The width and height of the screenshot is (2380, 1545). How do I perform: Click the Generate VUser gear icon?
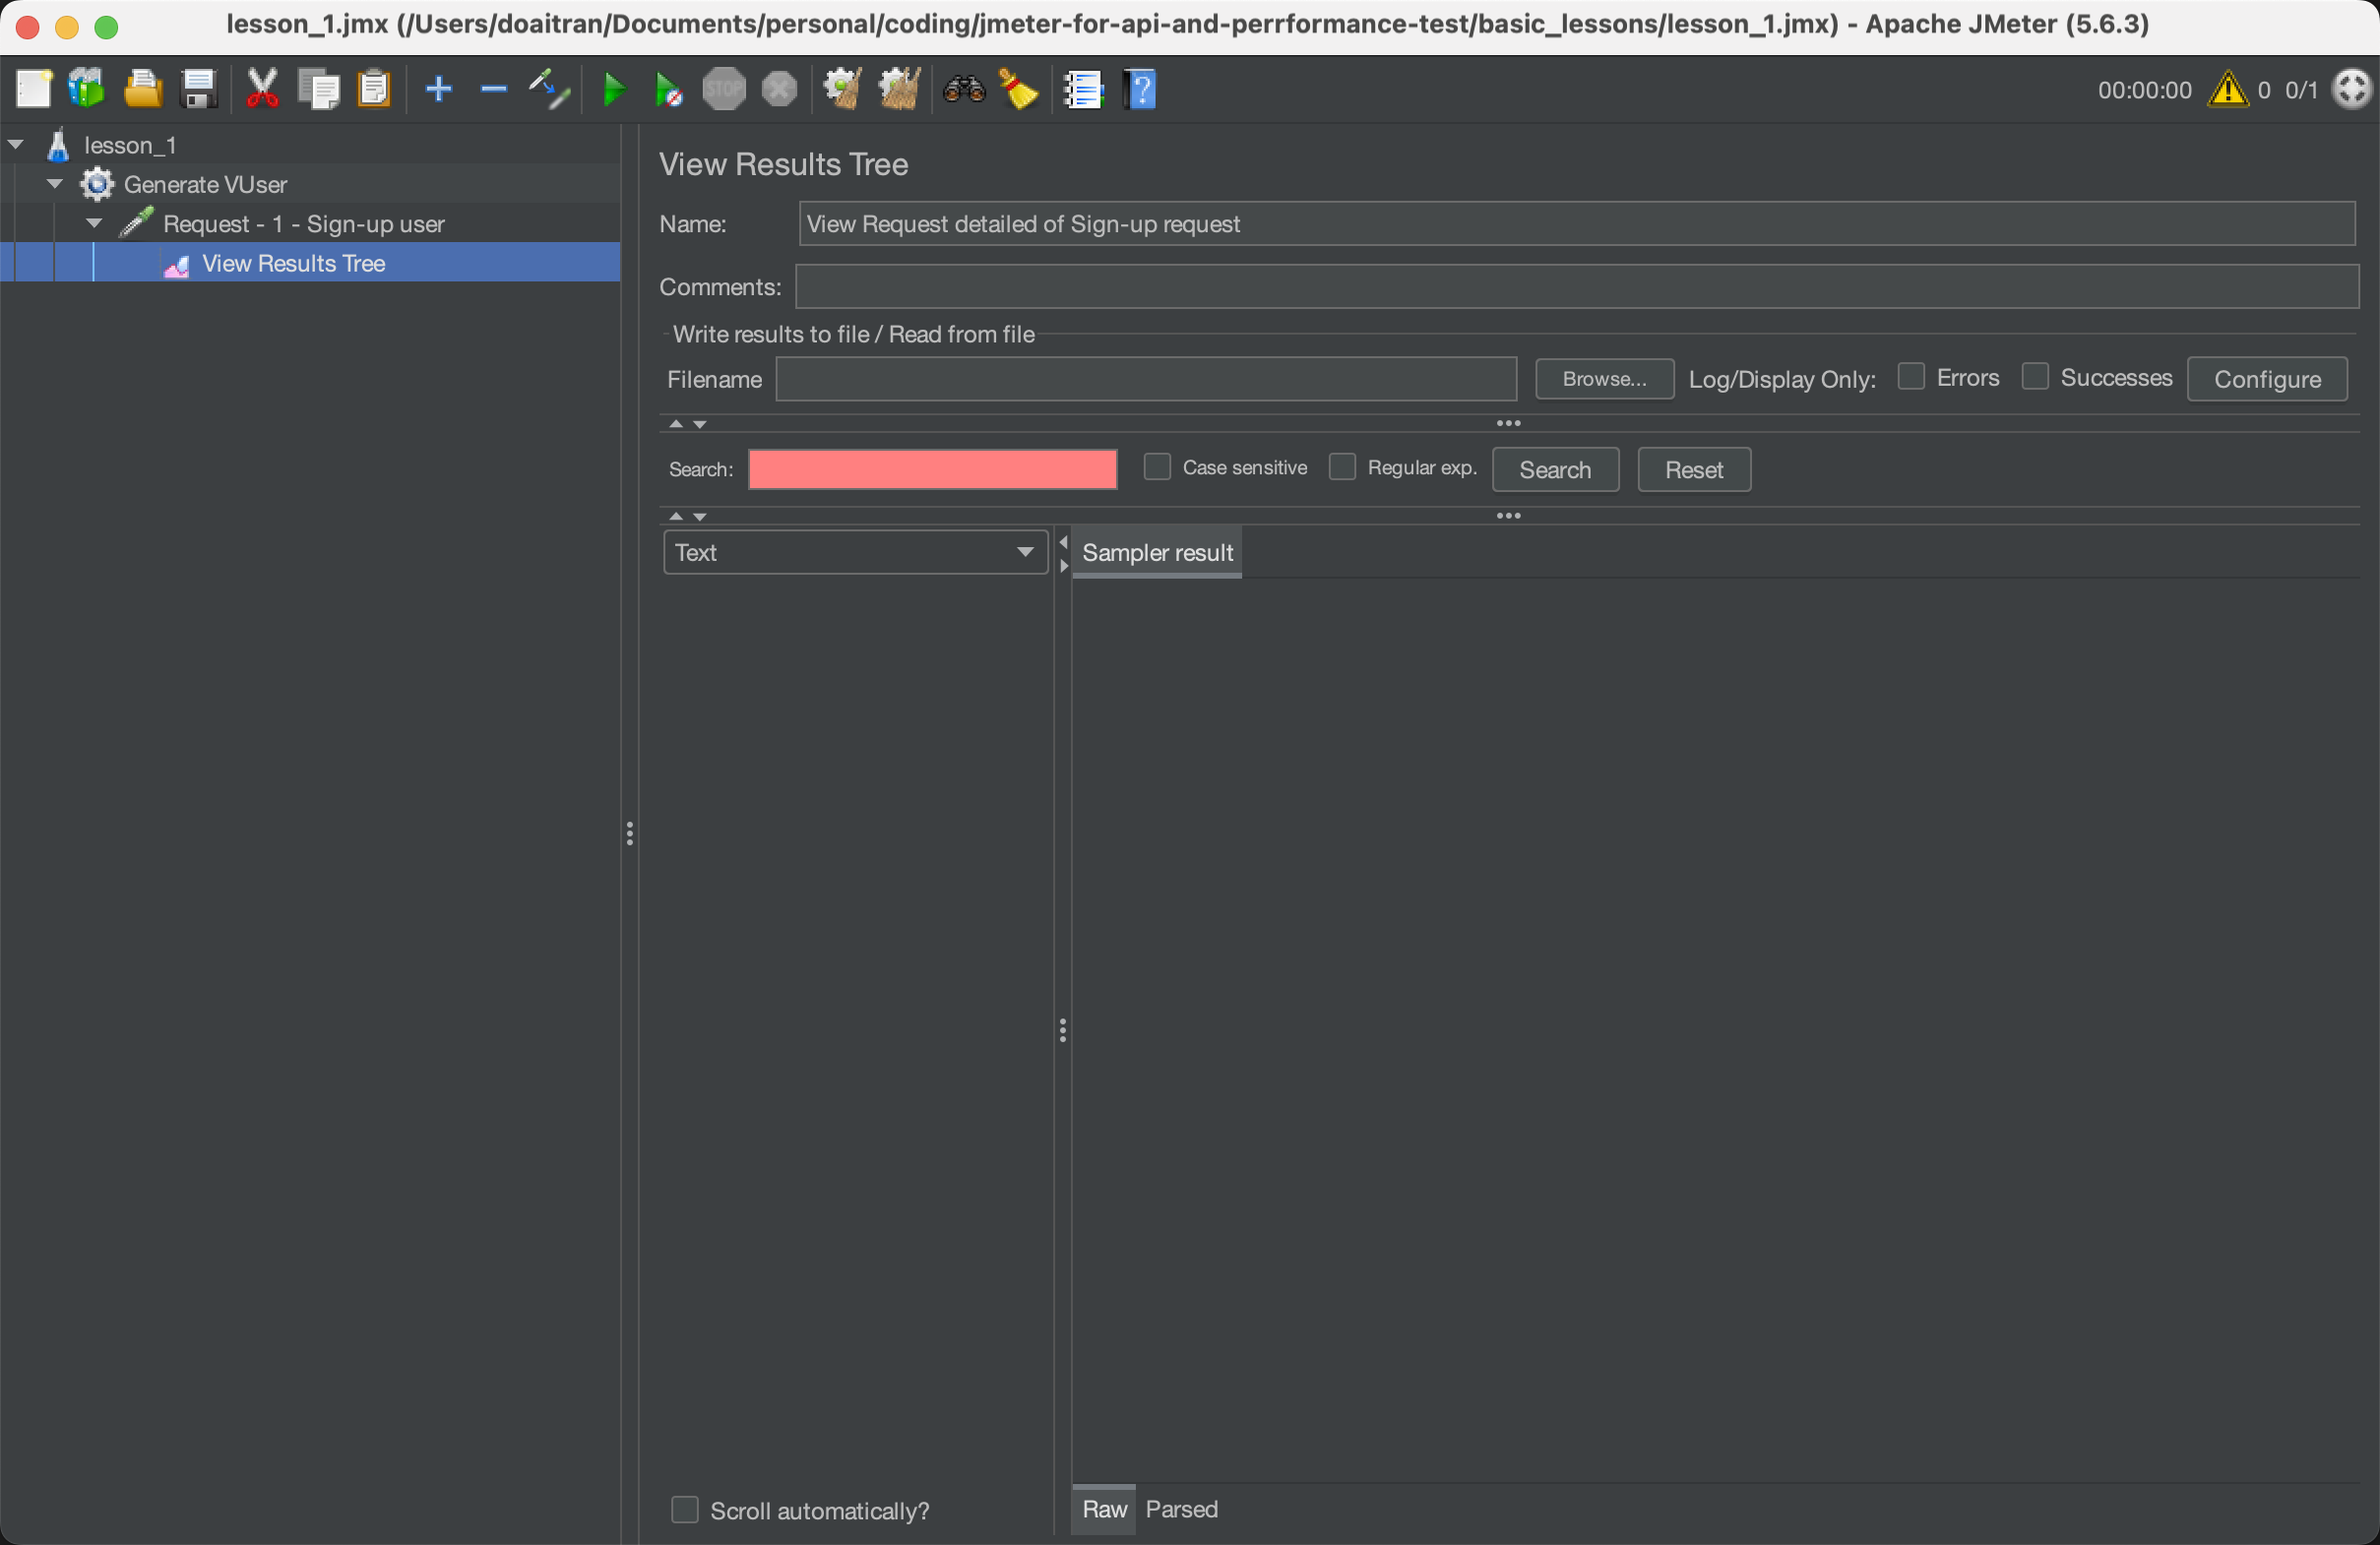coord(97,184)
